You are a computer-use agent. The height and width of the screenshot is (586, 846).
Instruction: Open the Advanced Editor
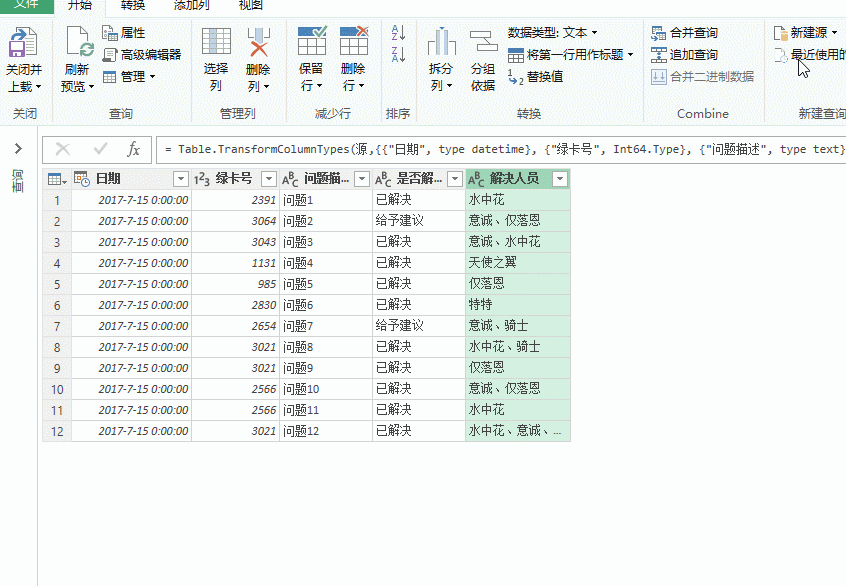pyautogui.click(x=141, y=54)
